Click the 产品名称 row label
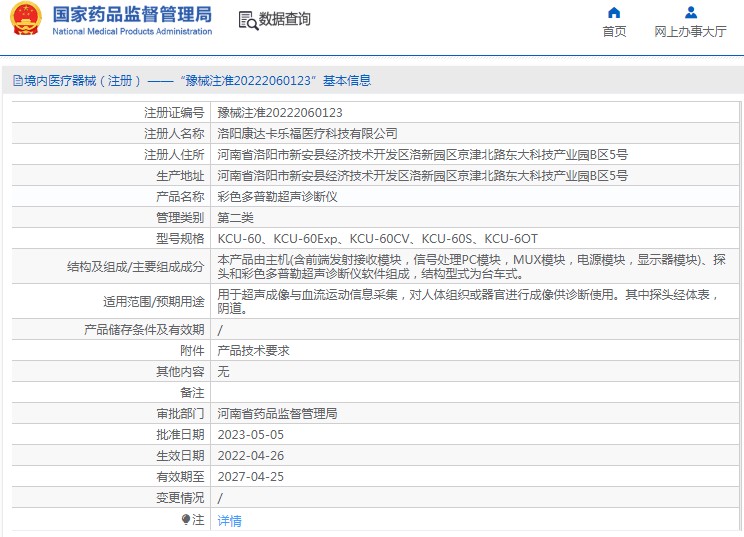This screenshot has width=744, height=537. tap(180, 196)
